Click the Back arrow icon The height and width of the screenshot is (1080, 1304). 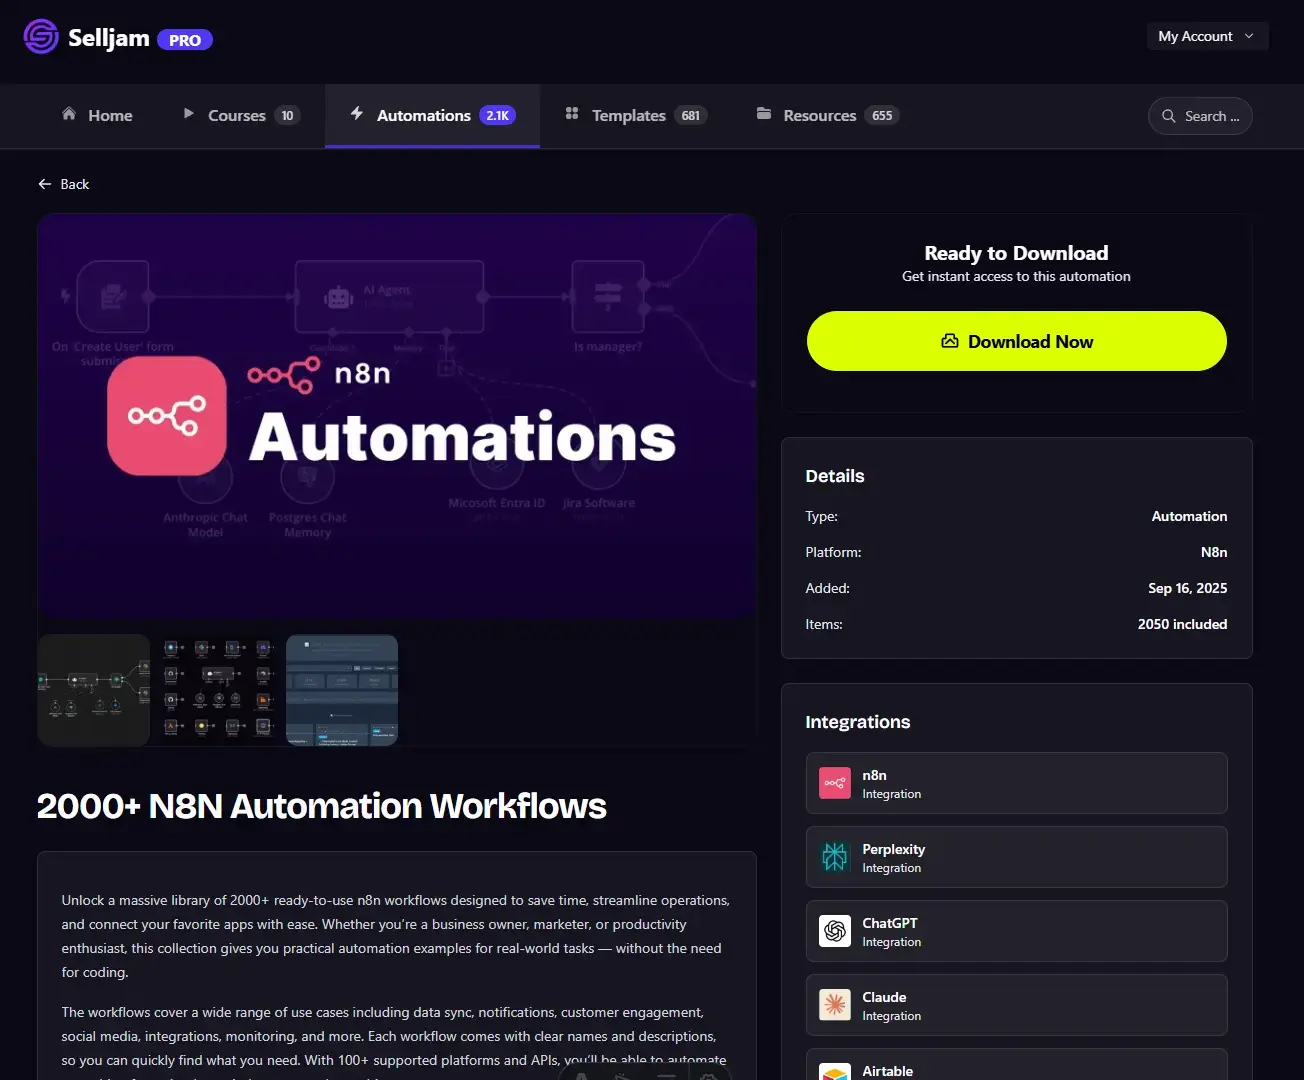[45, 184]
